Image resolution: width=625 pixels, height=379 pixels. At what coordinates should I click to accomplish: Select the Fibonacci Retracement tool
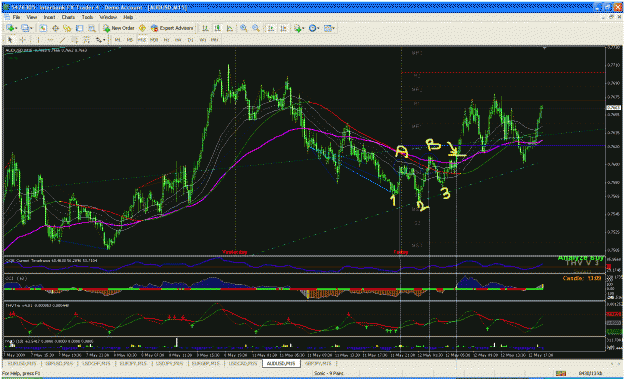(x=86, y=40)
